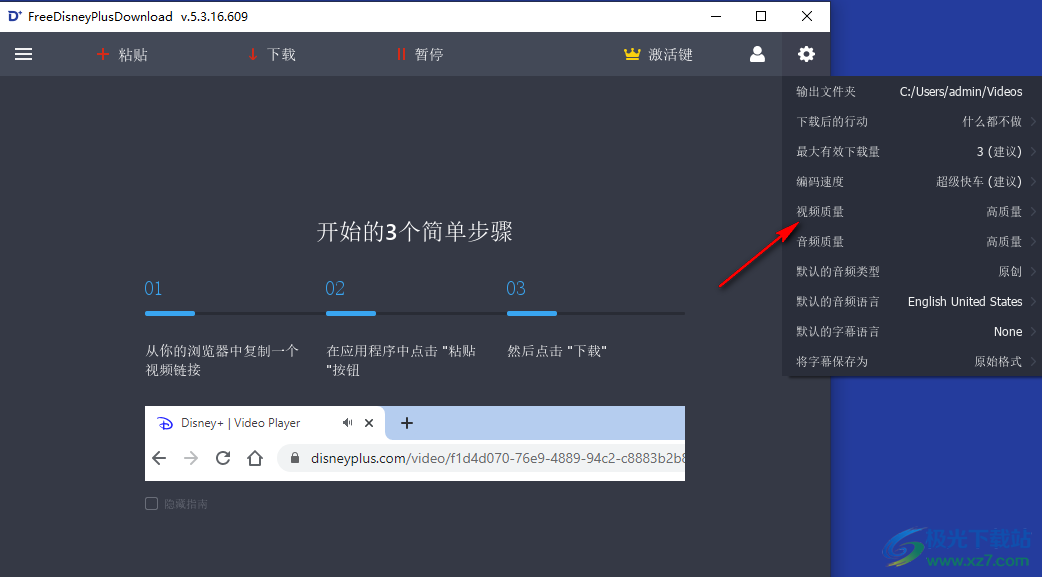Click the address bar padlock icon
Screen dimensions: 1042x577
(x=295, y=458)
